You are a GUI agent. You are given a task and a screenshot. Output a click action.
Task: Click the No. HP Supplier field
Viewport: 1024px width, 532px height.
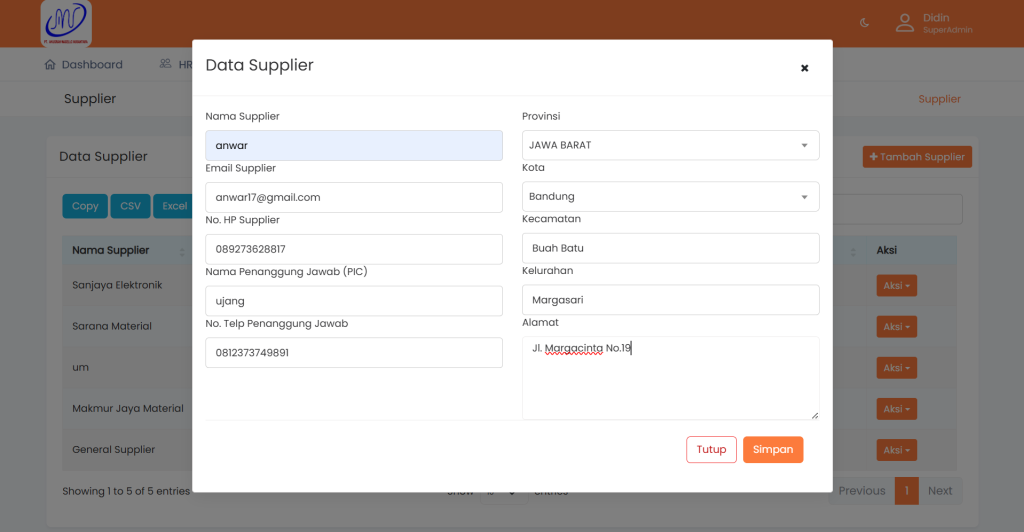(353, 249)
